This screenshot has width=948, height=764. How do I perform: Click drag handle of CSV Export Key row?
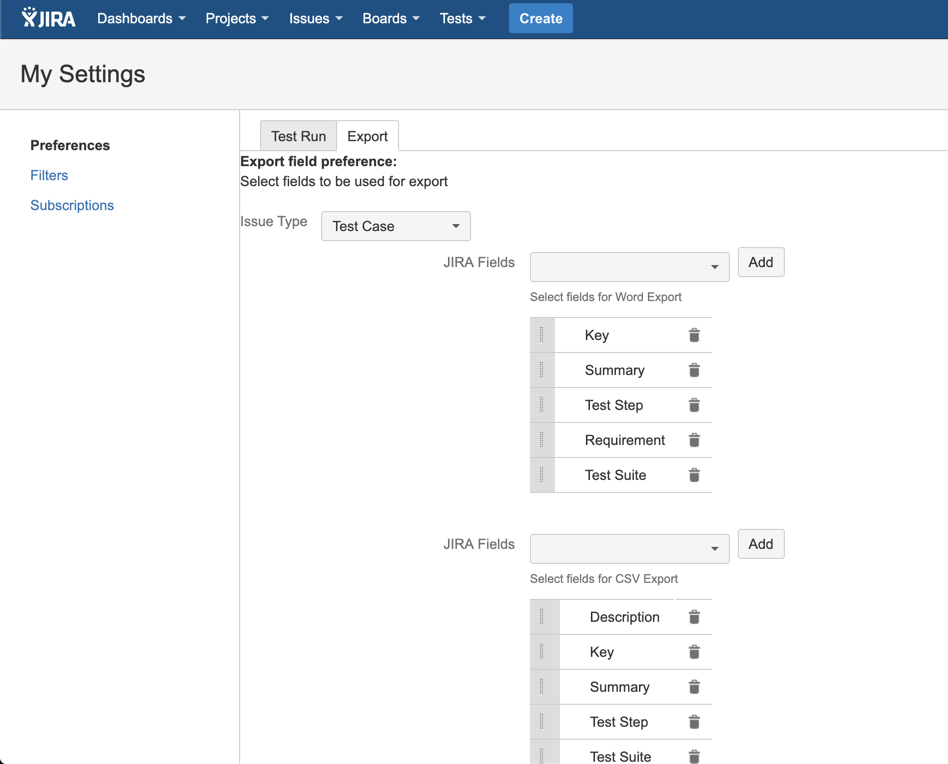point(544,652)
